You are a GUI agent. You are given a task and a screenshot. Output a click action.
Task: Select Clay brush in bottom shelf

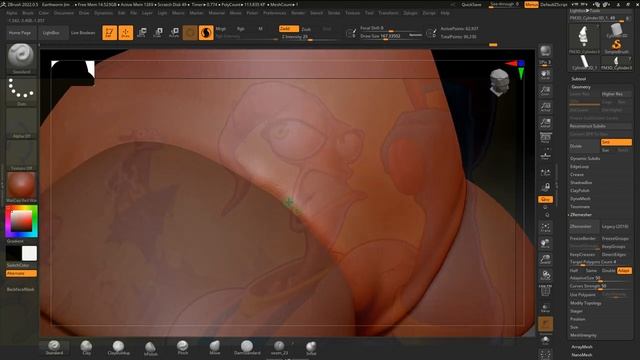point(86,348)
